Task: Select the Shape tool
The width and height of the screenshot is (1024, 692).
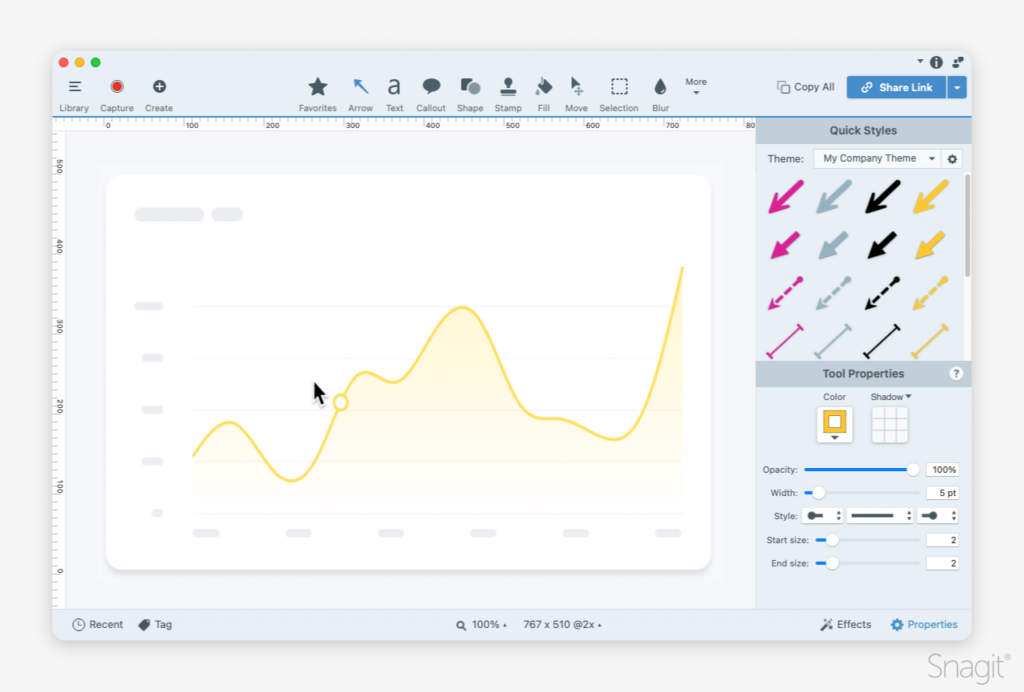Action: tap(470, 94)
